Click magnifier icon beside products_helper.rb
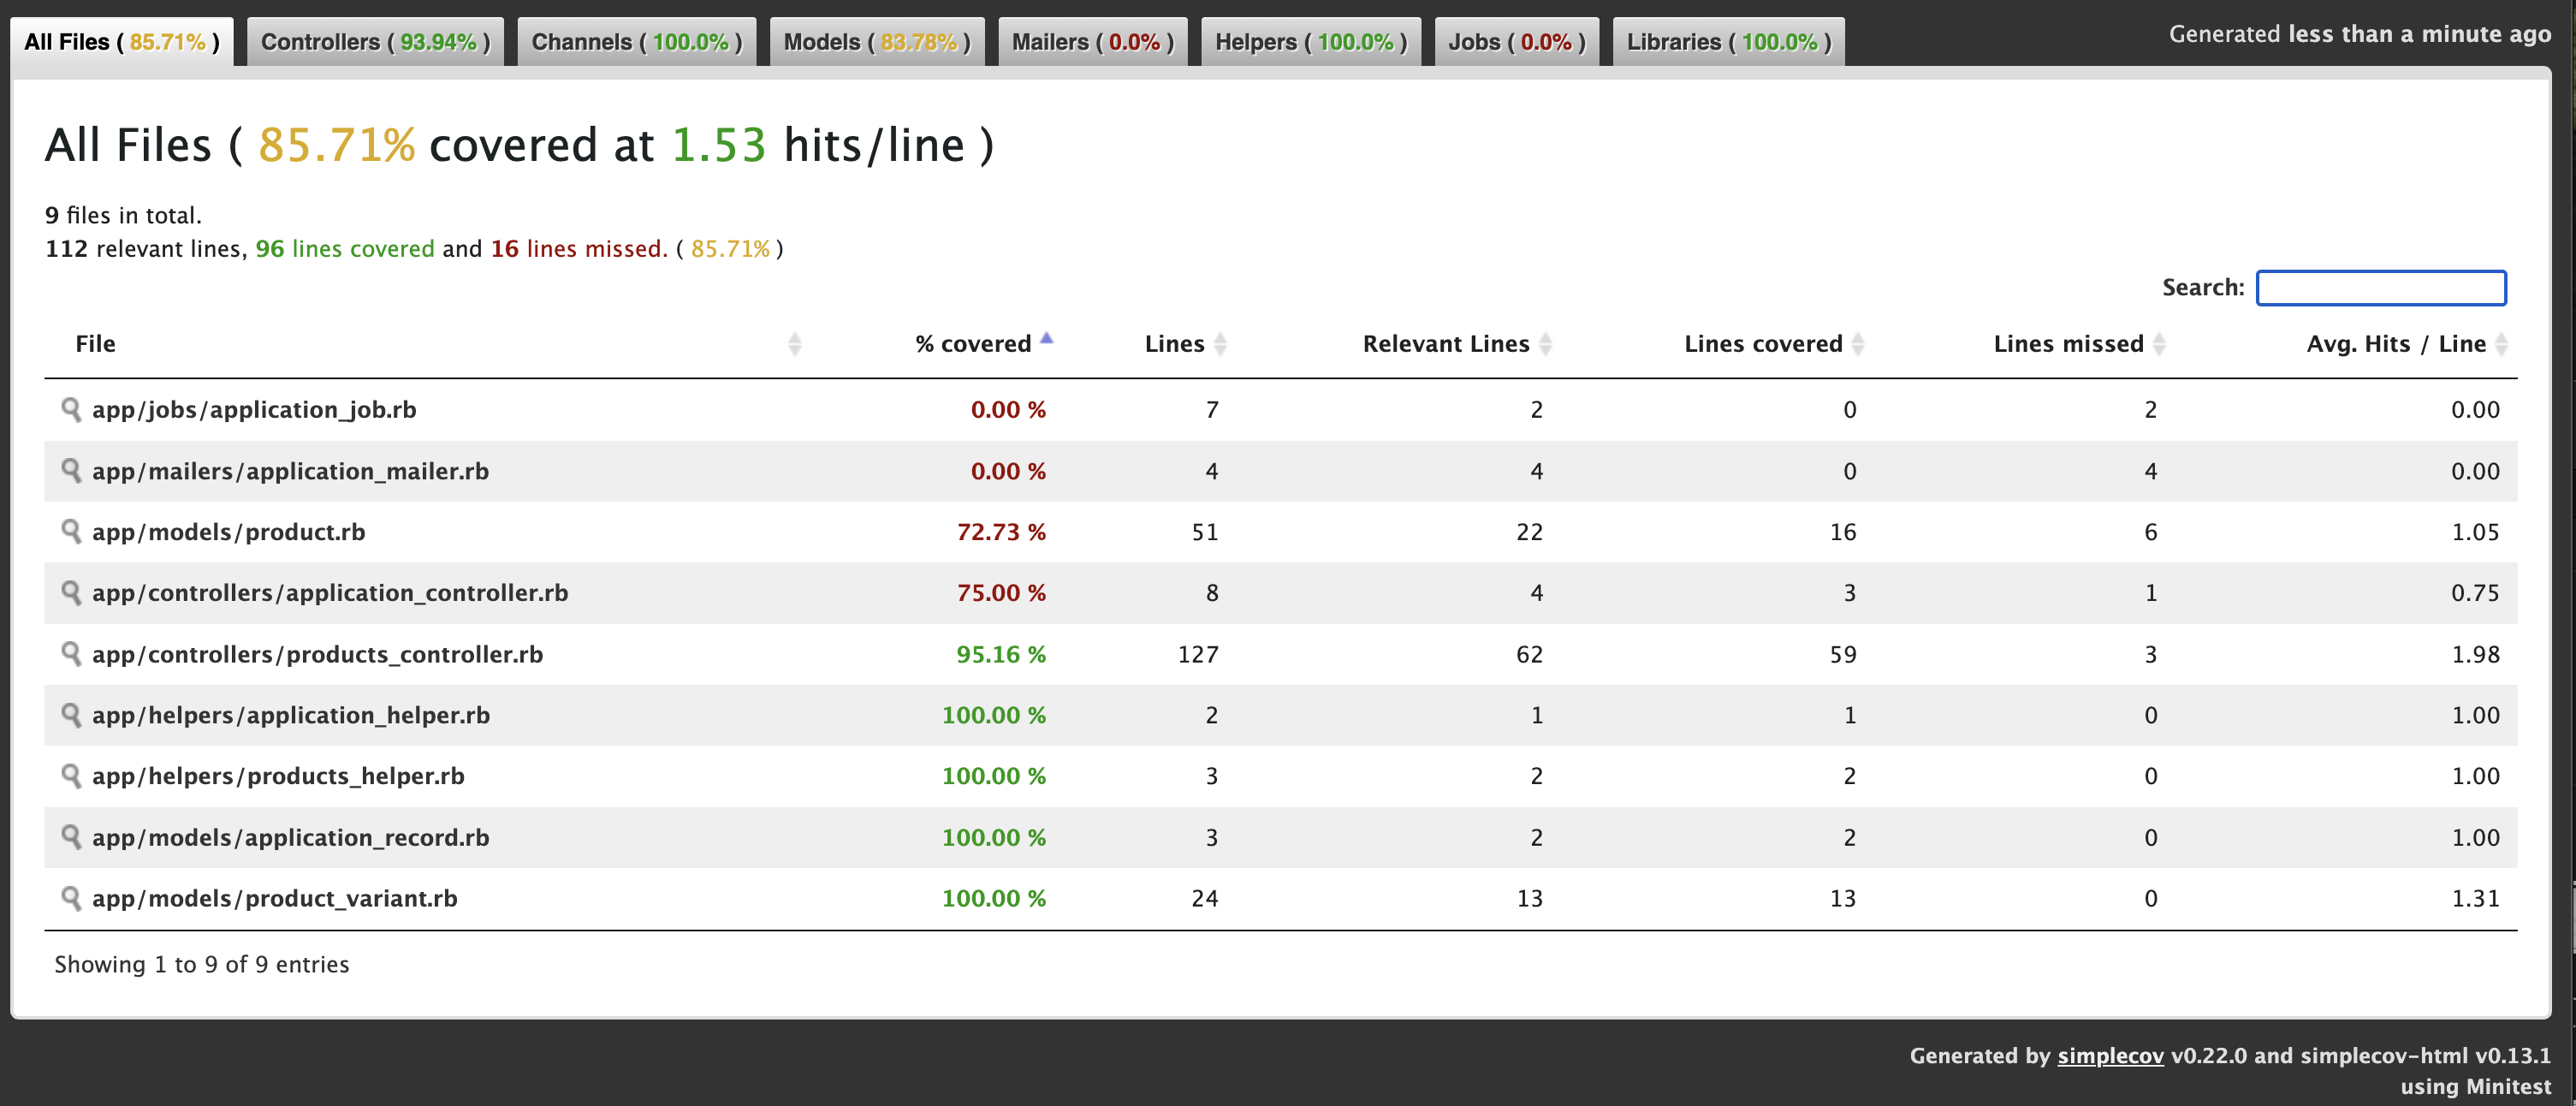 [70, 776]
